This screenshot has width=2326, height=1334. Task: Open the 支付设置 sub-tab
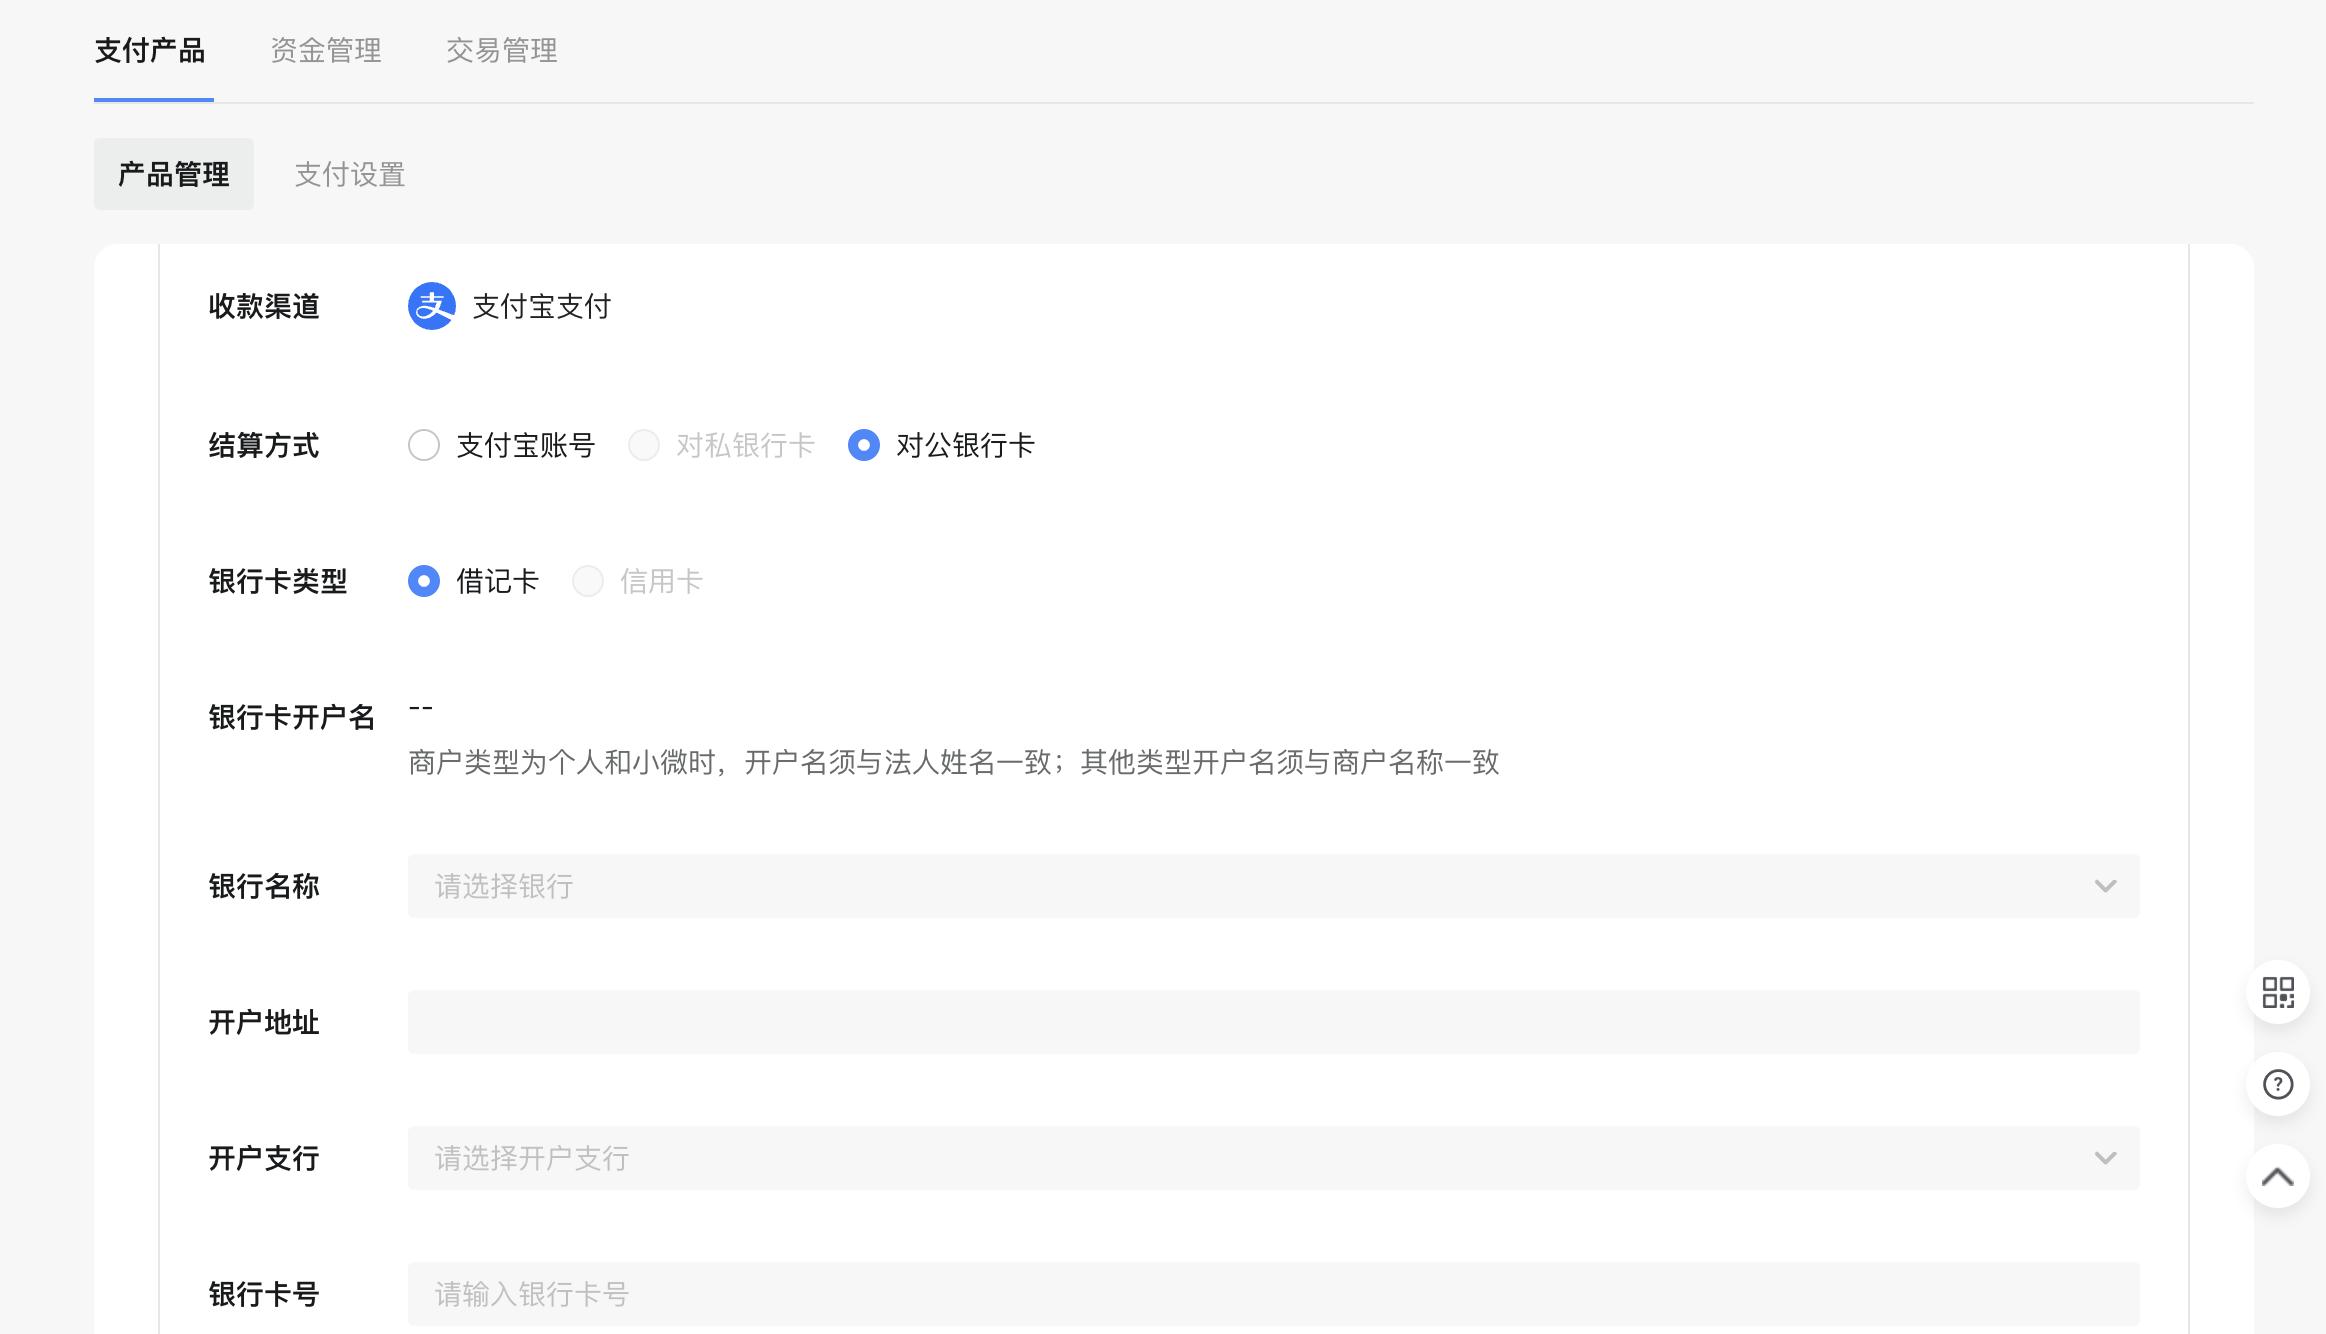[x=350, y=174]
